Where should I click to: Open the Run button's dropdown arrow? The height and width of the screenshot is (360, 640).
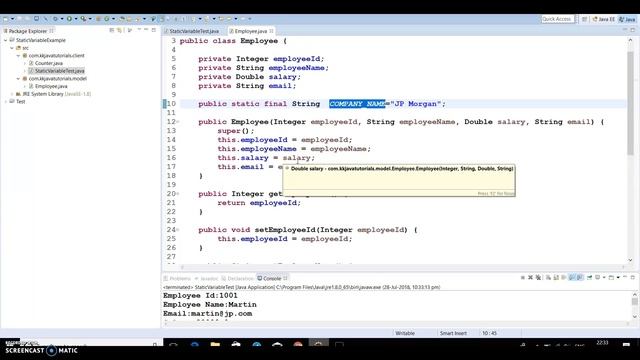76,19
